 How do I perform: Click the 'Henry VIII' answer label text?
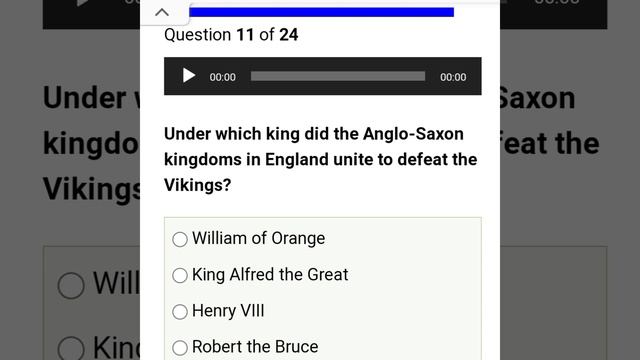(x=228, y=311)
